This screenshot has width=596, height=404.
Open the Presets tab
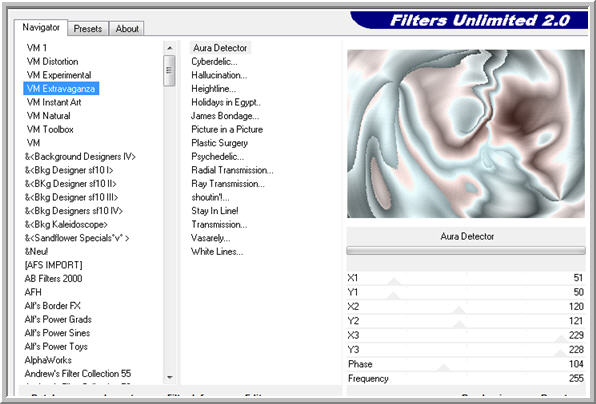88,29
